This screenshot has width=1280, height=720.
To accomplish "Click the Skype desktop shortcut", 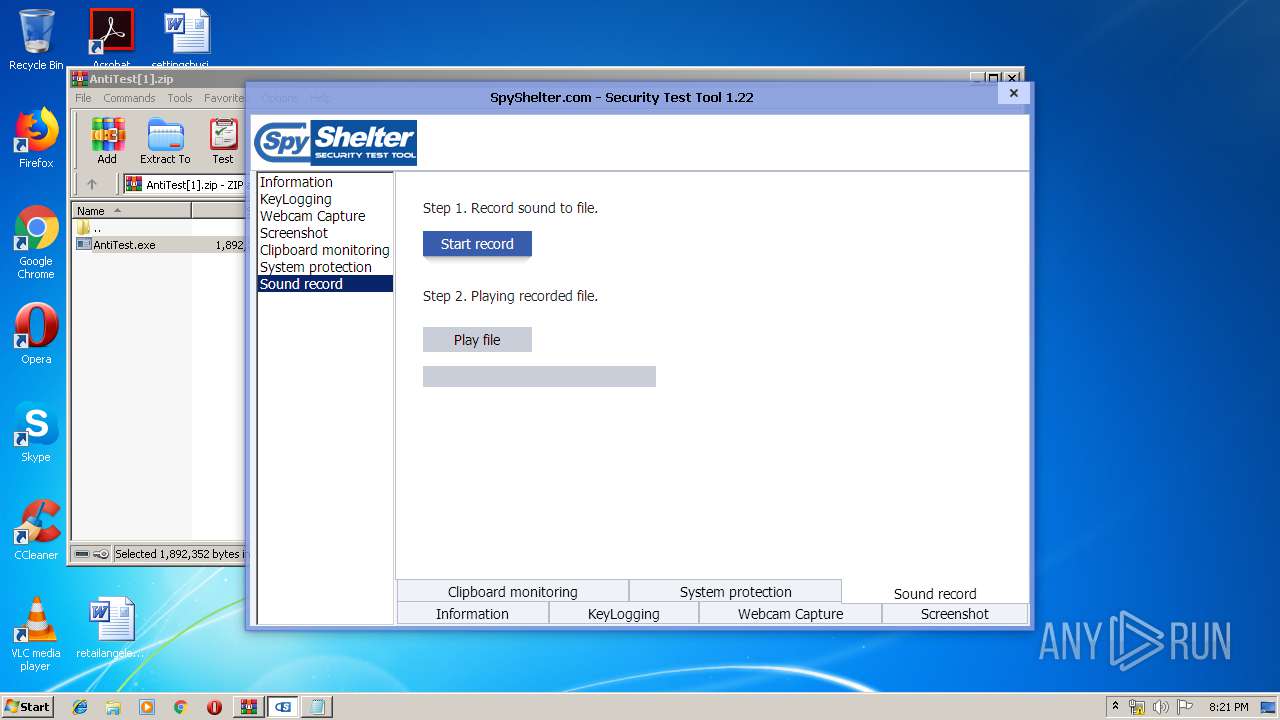I will click(36, 432).
